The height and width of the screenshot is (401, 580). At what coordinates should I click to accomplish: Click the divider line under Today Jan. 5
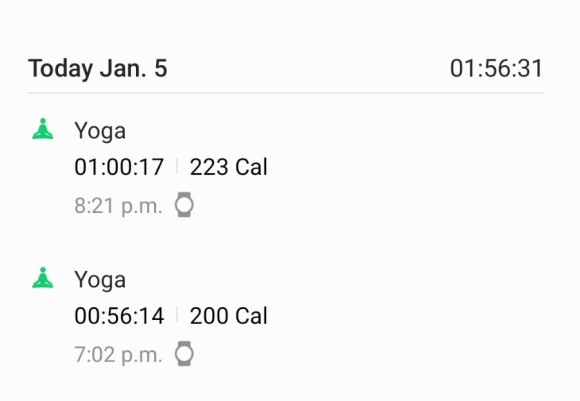(286, 93)
